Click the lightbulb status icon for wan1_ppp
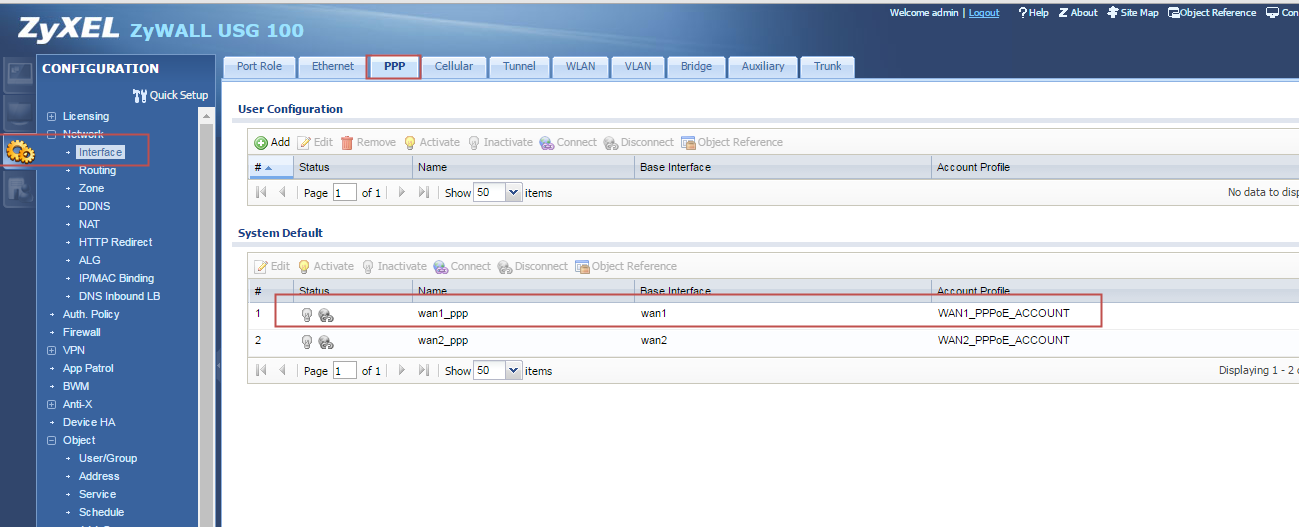This screenshot has width=1299, height=527. [x=307, y=314]
